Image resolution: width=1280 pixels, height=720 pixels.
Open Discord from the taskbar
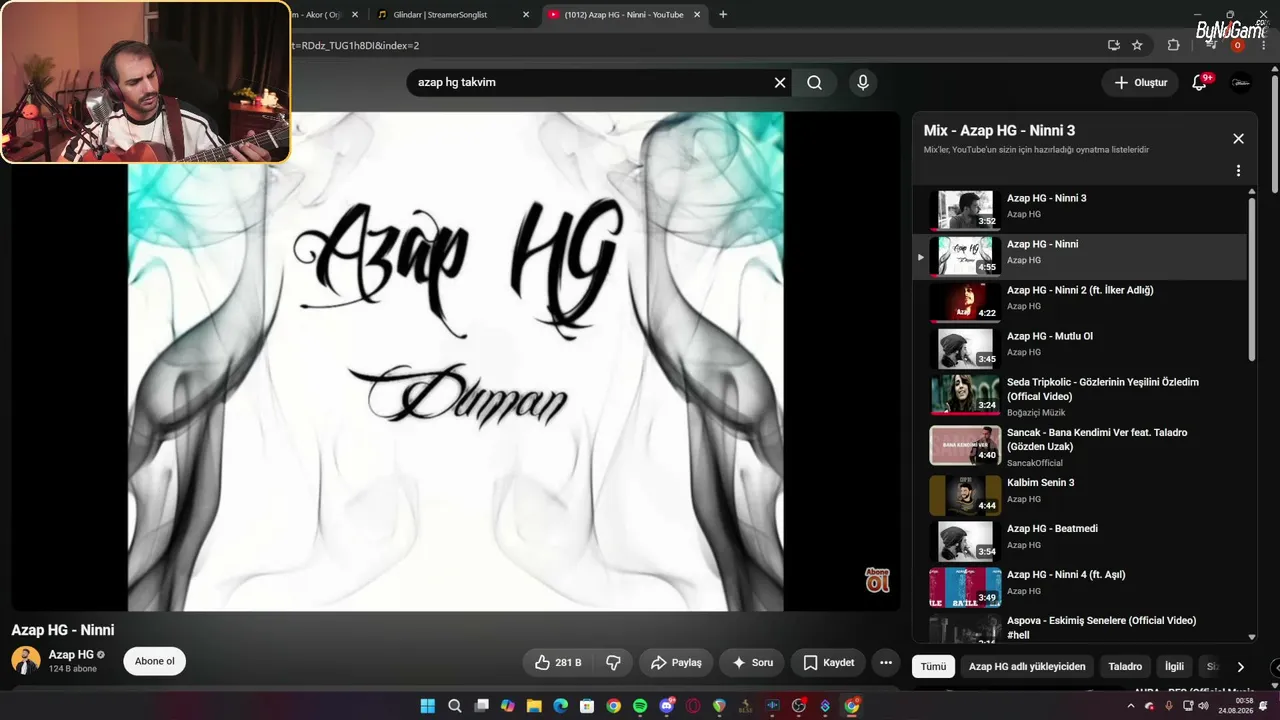[667, 706]
